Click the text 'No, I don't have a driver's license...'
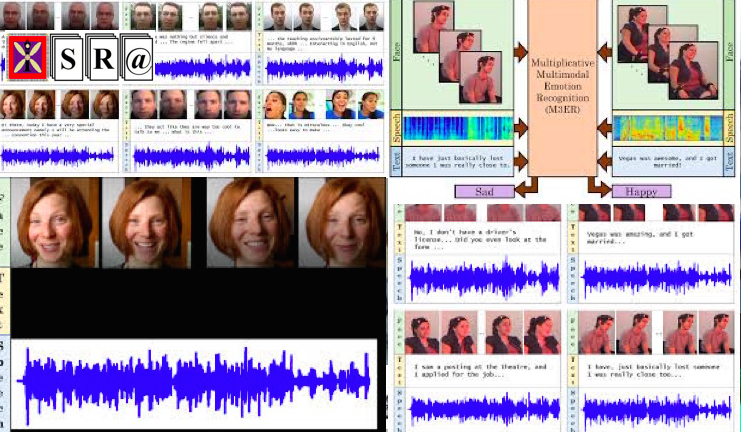Image resolution: width=741 pixels, height=432 pixels. (x=480, y=239)
